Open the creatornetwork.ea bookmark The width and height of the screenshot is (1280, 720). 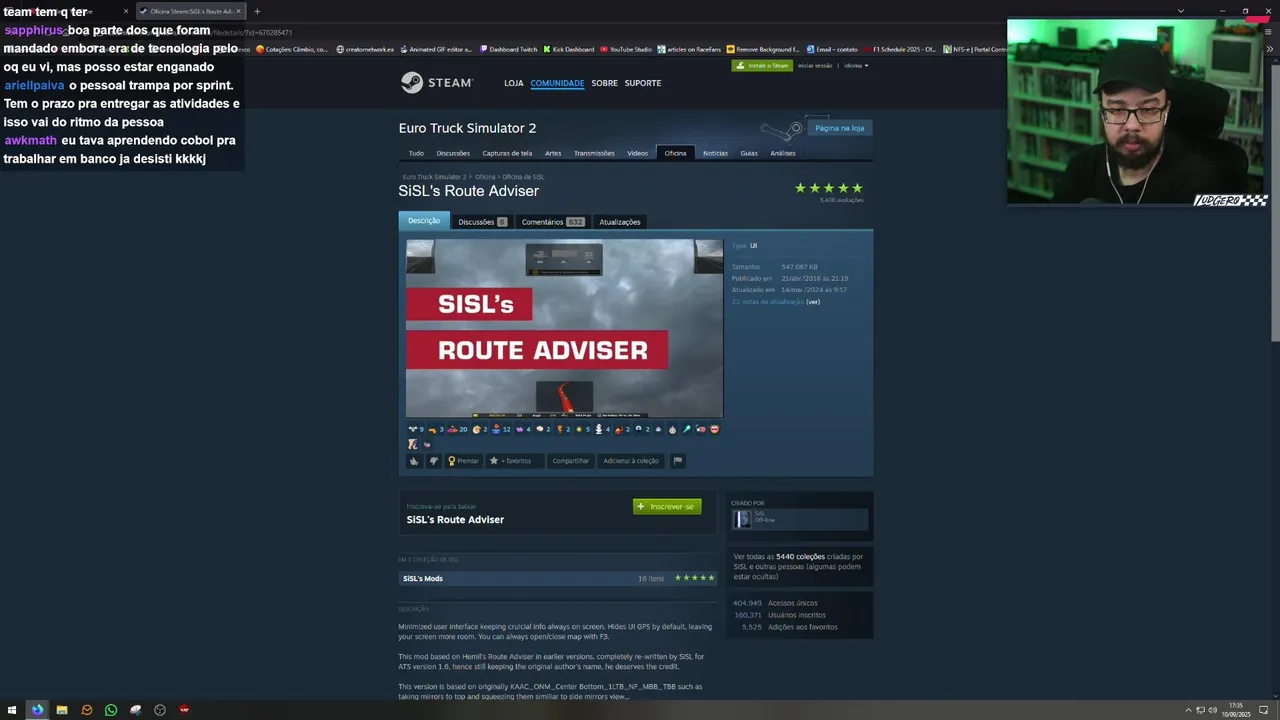click(365, 49)
